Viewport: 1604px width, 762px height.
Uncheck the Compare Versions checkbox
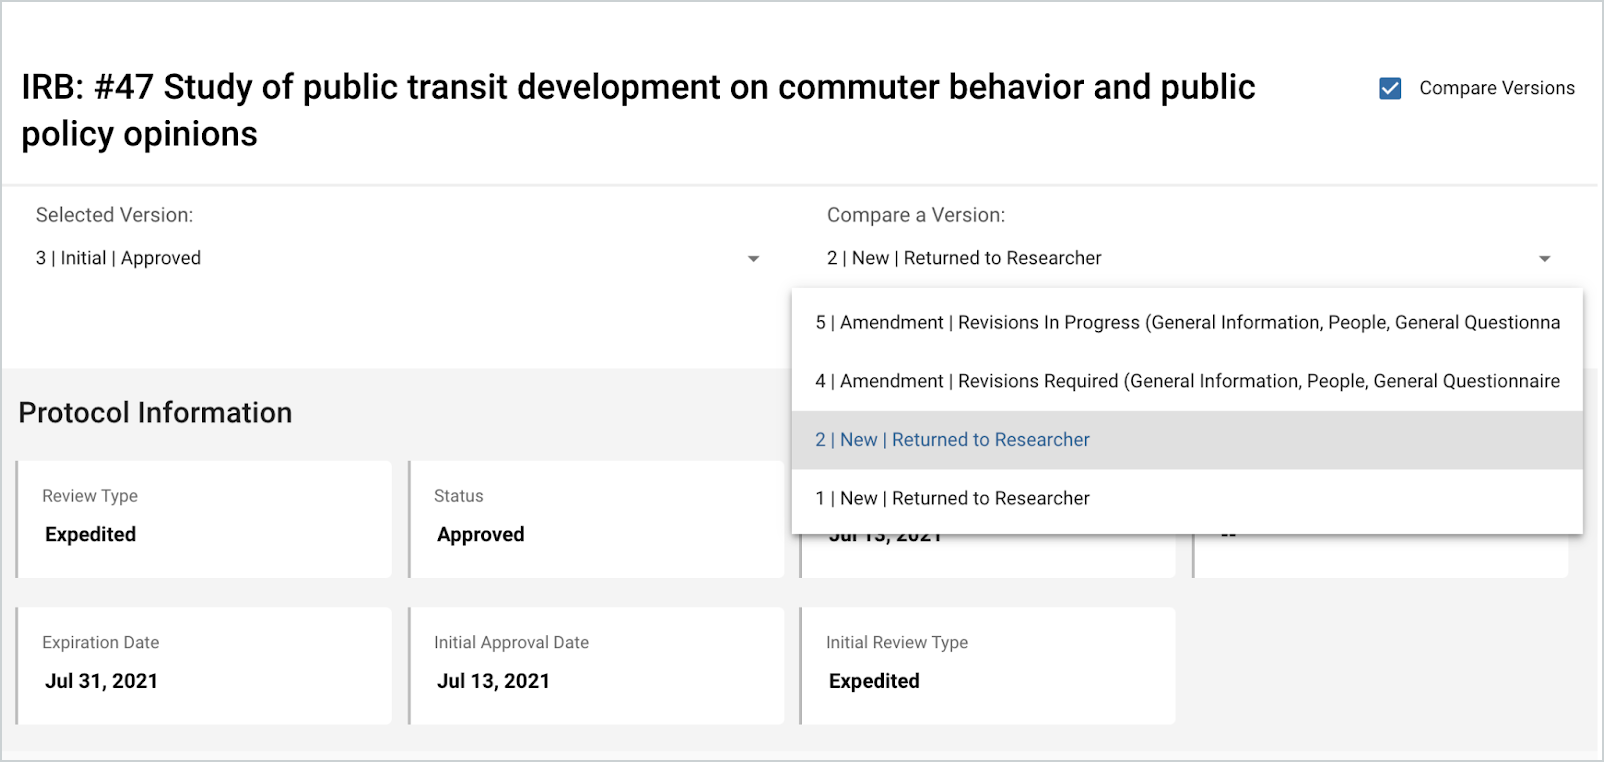click(1390, 88)
